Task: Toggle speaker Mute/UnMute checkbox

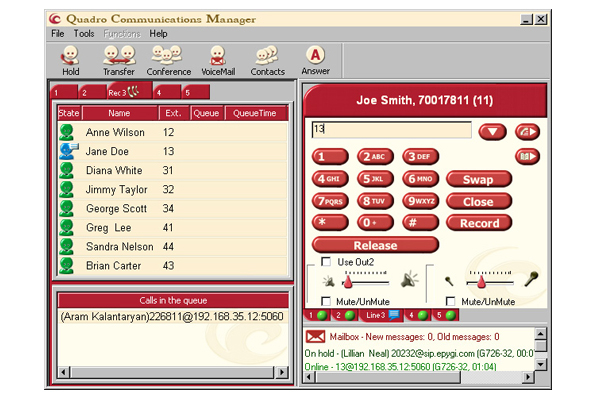Action: (326, 301)
